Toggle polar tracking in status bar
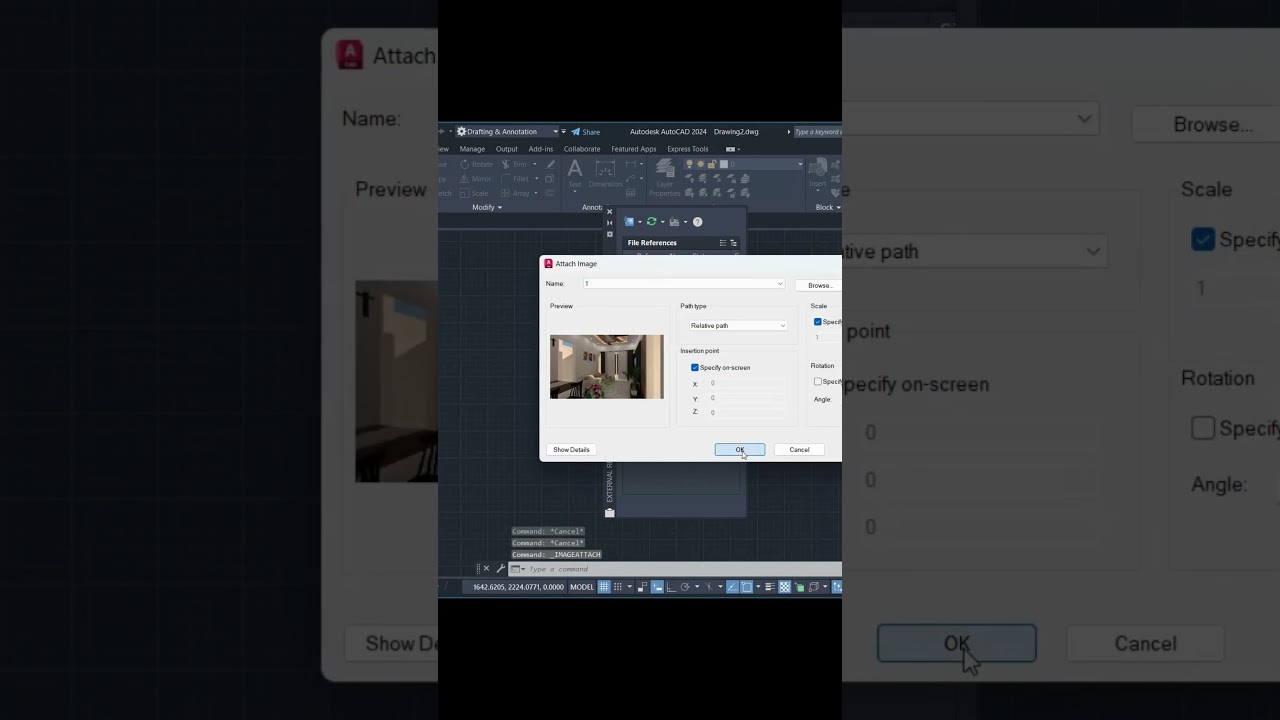1280x720 pixels. [x=685, y=587]
